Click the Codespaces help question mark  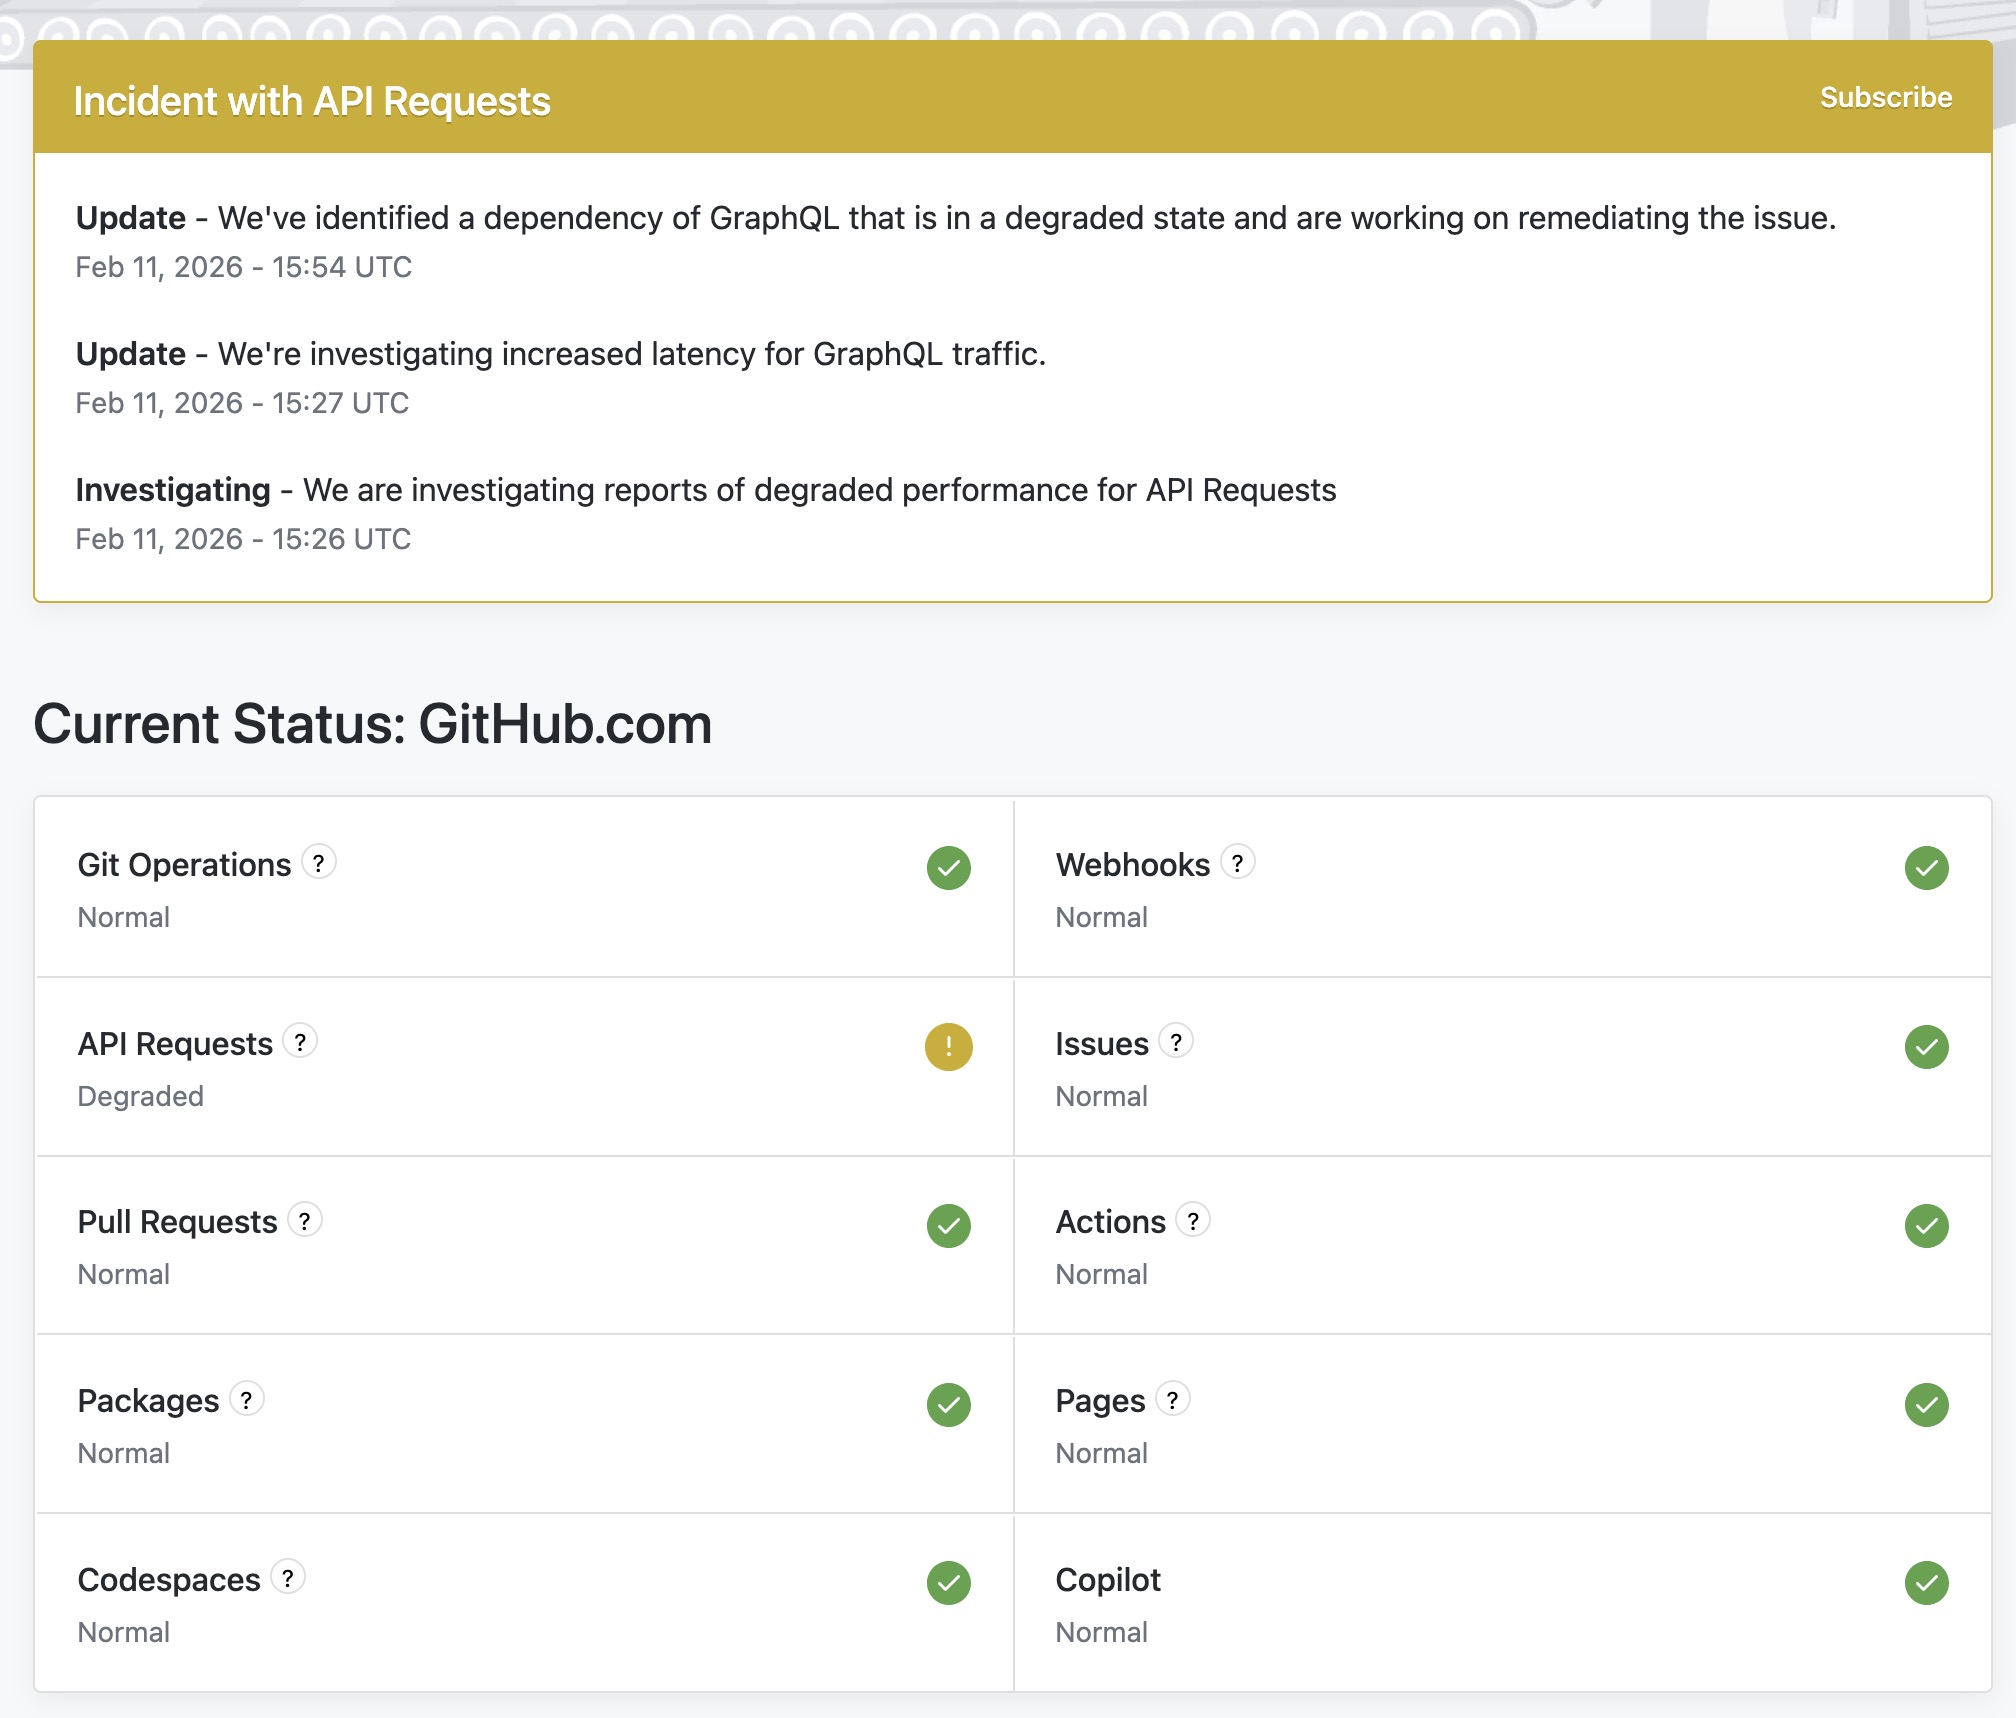point(287,1577)
